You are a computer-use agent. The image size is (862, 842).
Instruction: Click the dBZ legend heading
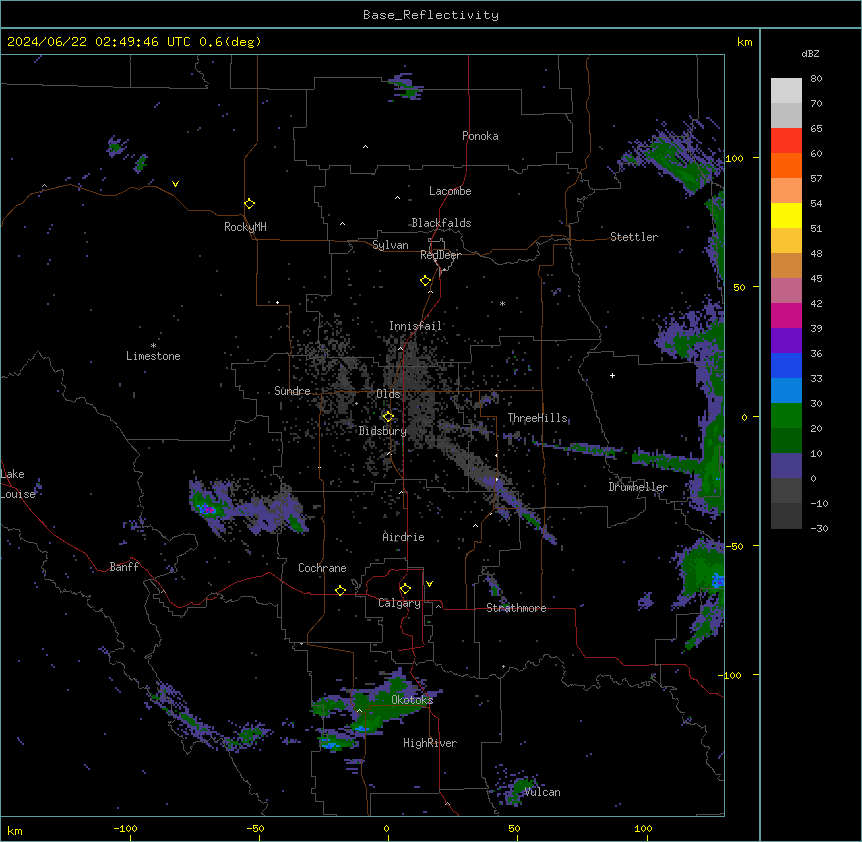click(x=810, y=54)
